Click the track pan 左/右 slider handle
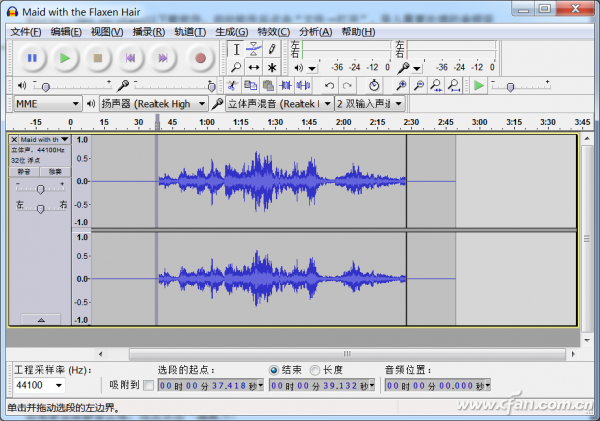Screen dimensions: 600x421 tap(41, 209)
